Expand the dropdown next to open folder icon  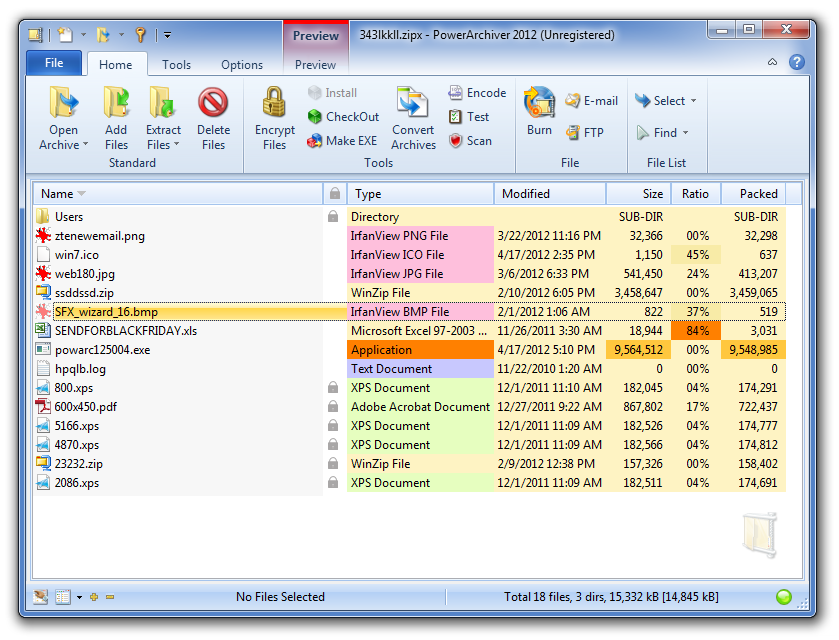coord(121,35)
